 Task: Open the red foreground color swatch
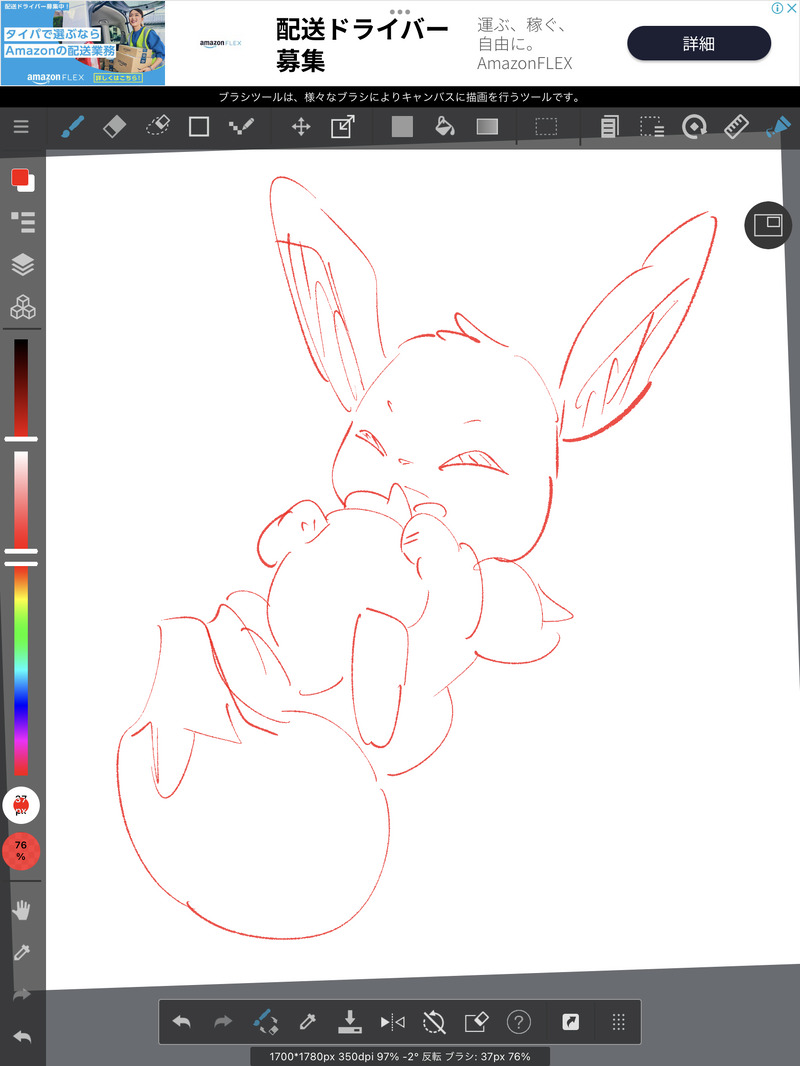(x=20, y=178)
